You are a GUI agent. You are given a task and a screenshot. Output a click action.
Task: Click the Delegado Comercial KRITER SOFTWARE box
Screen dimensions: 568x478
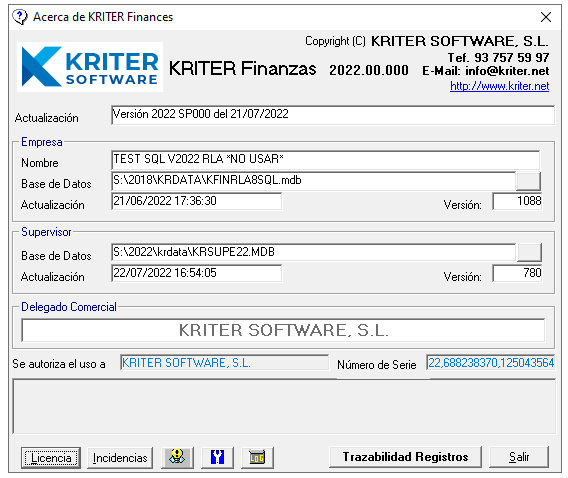click(283, 330)
